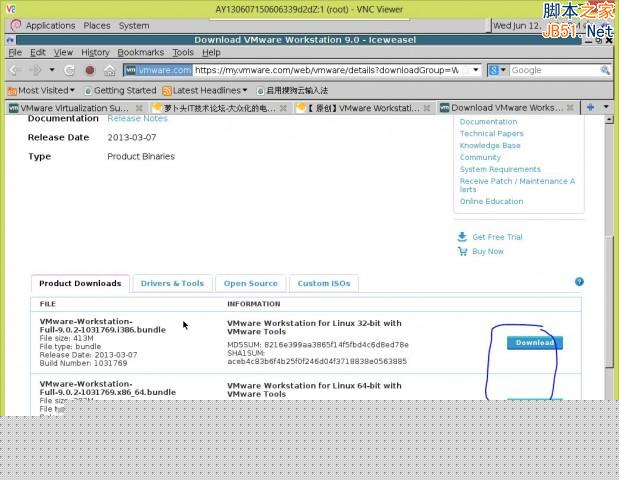Click Download for Linux 32-bit bundle
Screen dimensions: 619x480
click(x=535, y=343)
